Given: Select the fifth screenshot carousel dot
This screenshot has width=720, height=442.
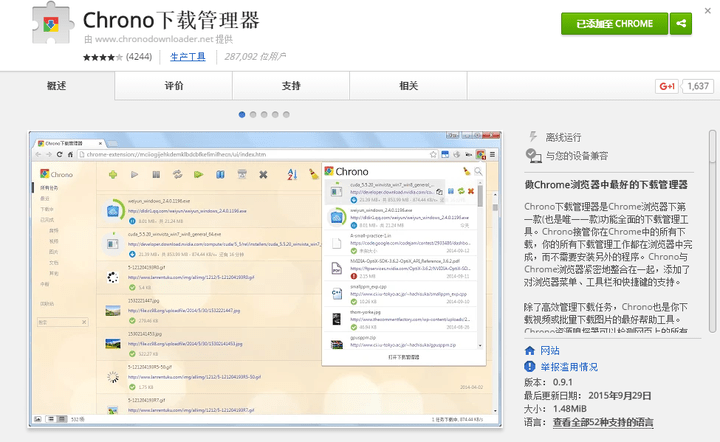Looking at the screenshot, I should tap(286, 115).
